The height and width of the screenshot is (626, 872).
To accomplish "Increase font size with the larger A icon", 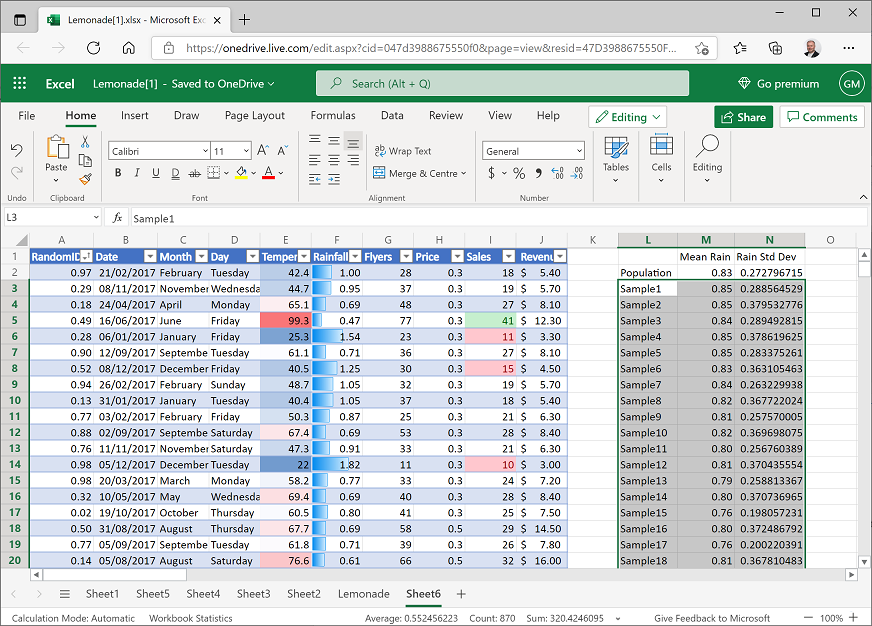I will tap(263, 151).
